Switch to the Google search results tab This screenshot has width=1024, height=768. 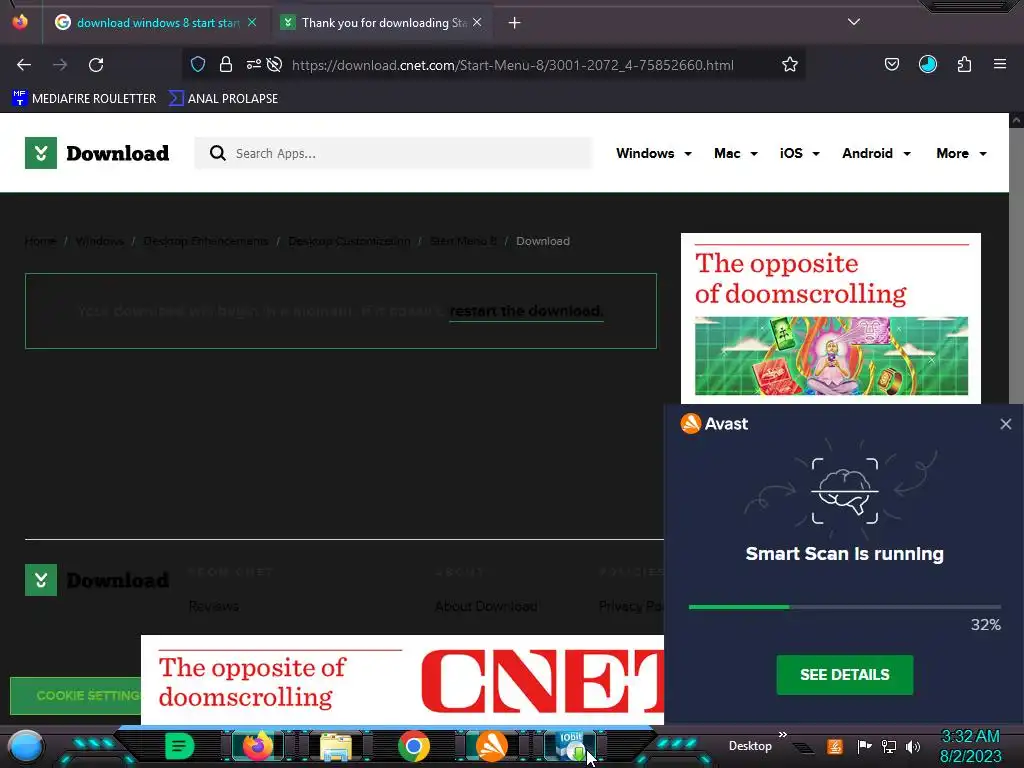coord(155,23)
